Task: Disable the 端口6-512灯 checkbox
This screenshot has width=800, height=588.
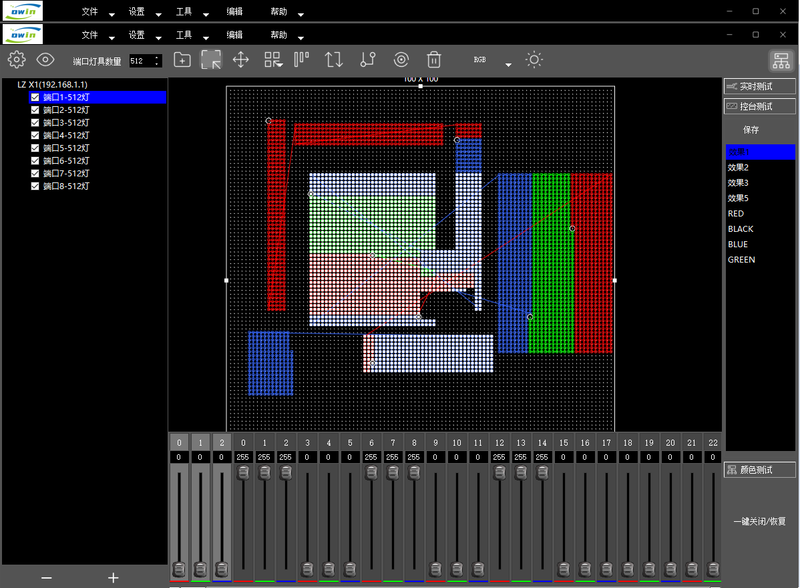Action: tap(35, 161)
